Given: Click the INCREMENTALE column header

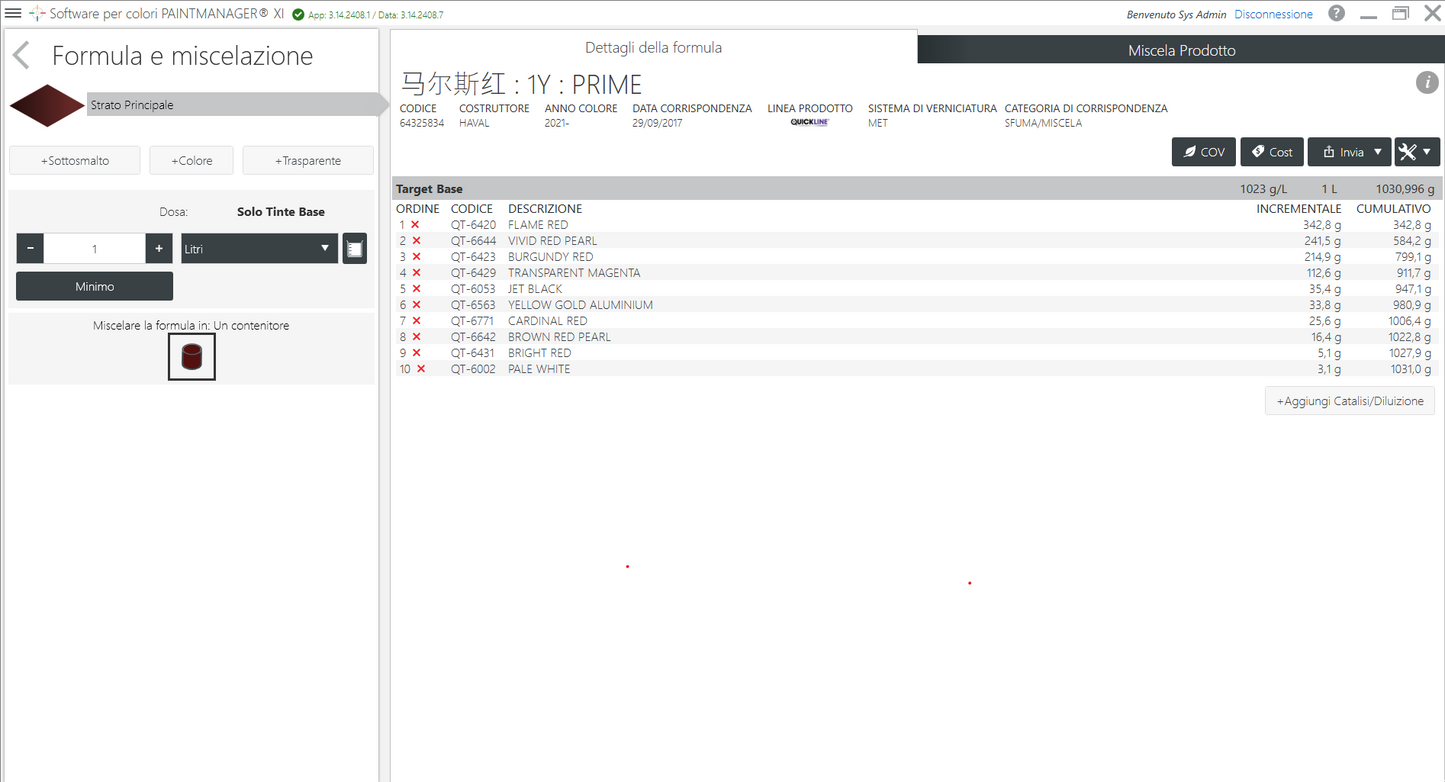Looking at the screenshot, I should [1298, 209].
